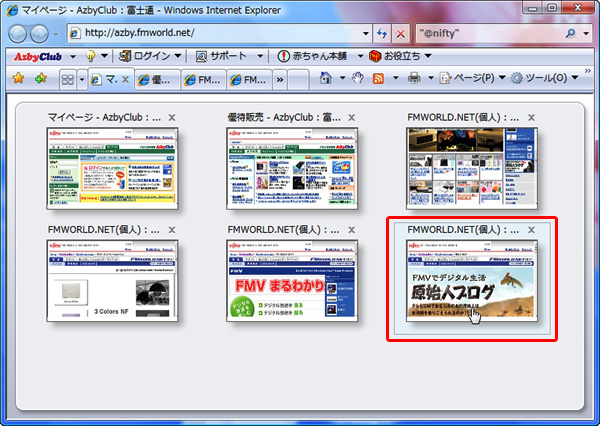Click the Refresh page icon
600x426 pixels.
coord(380,33)
